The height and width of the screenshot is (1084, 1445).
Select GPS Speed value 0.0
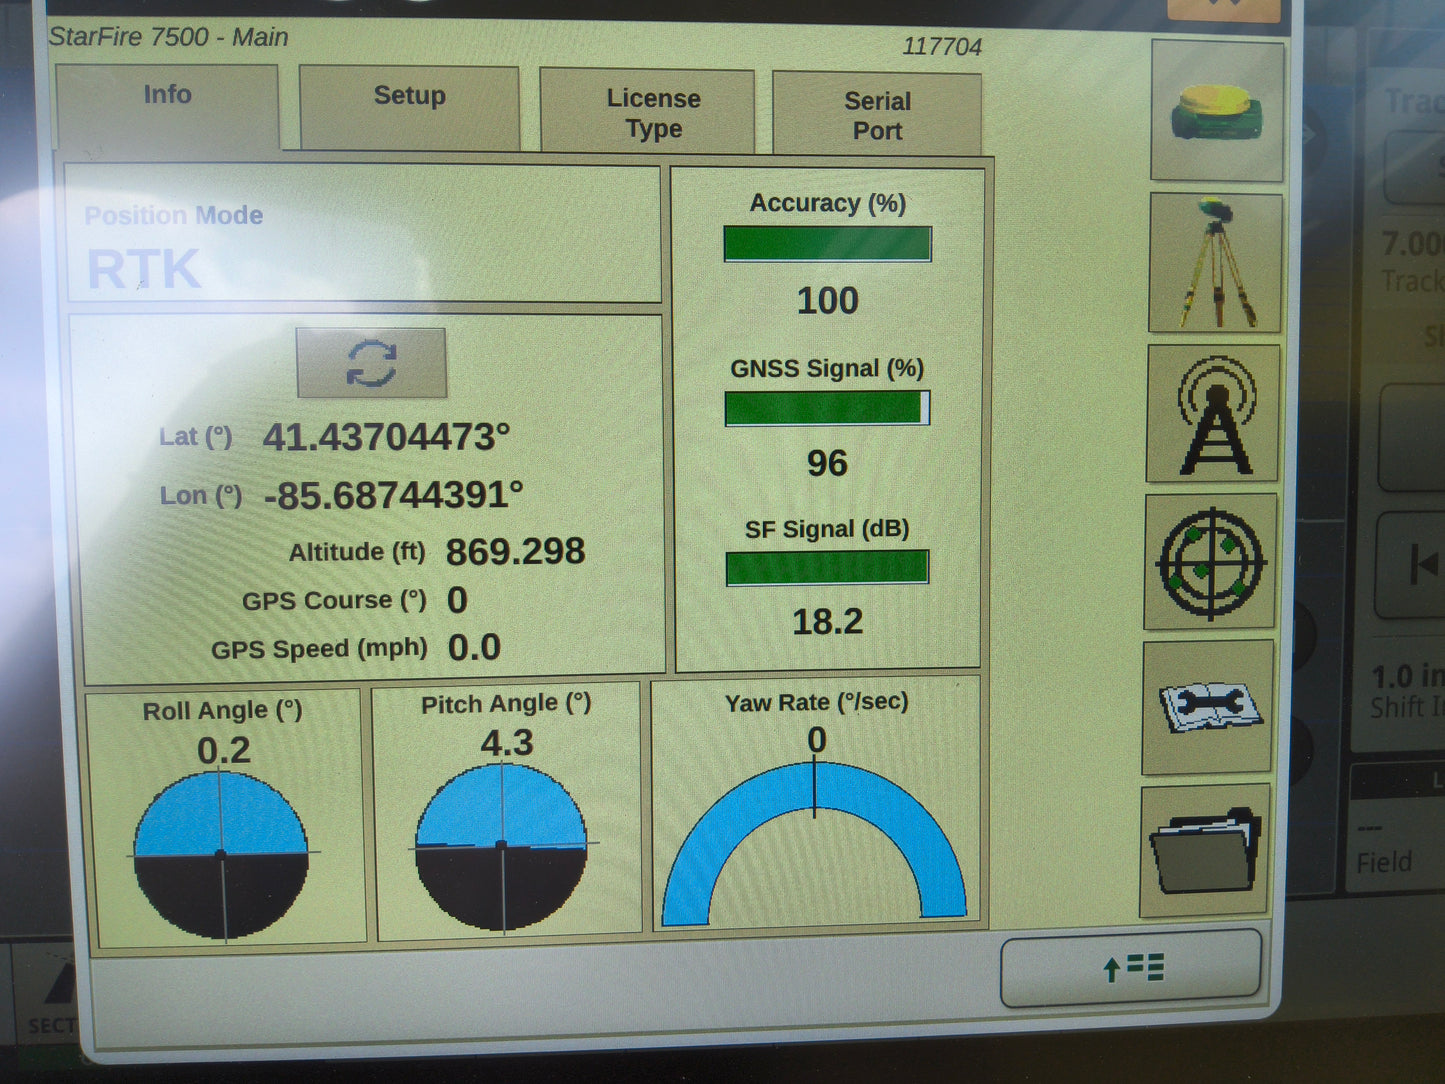(474, 648)
